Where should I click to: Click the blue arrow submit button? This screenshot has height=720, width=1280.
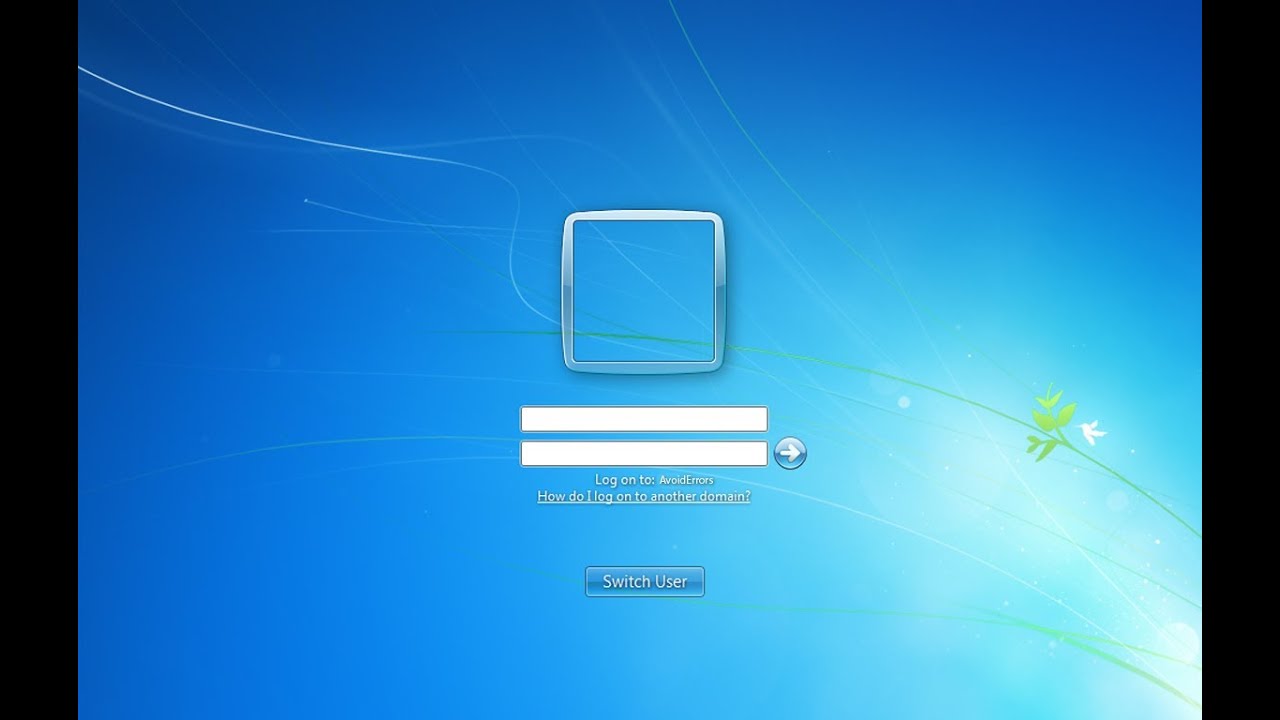pos(790,453)
